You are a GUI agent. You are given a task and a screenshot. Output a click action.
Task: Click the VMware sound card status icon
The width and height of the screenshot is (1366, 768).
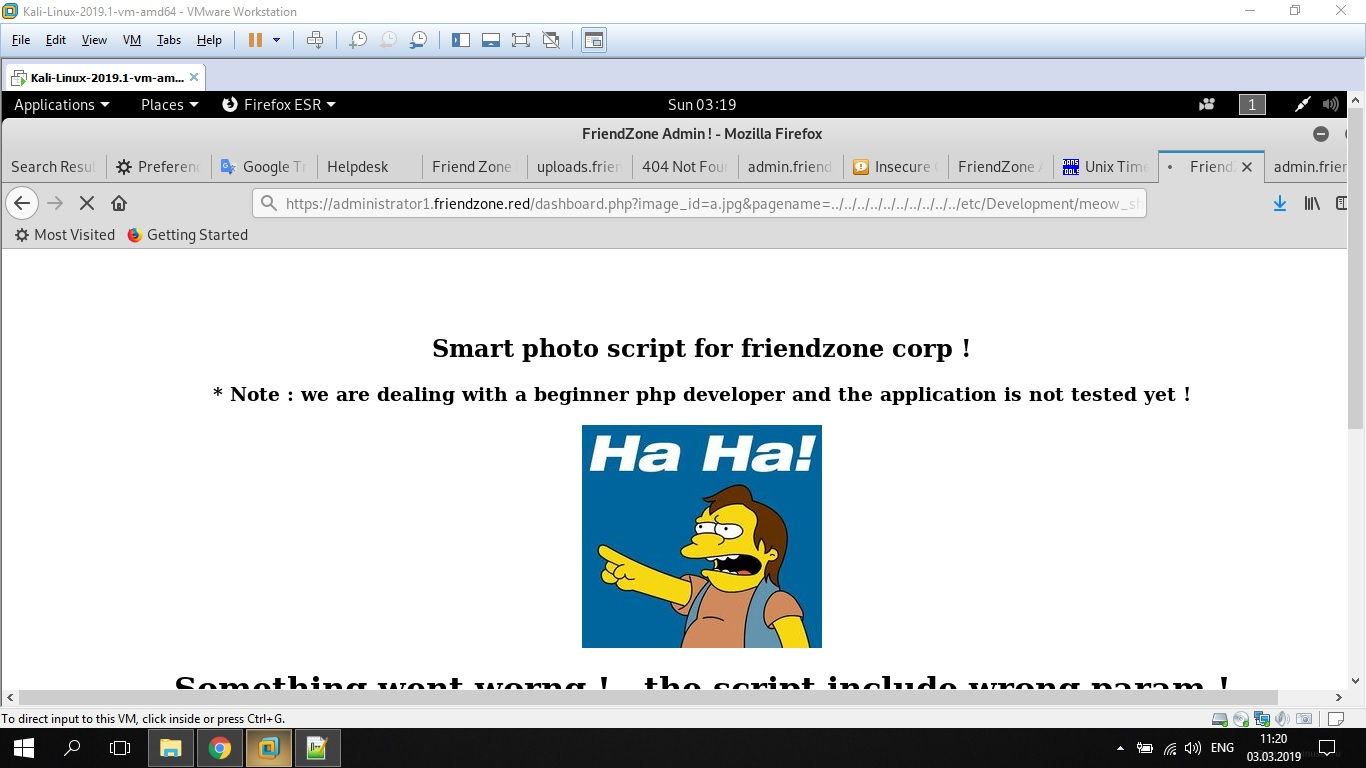click(x=1283, y=719)
